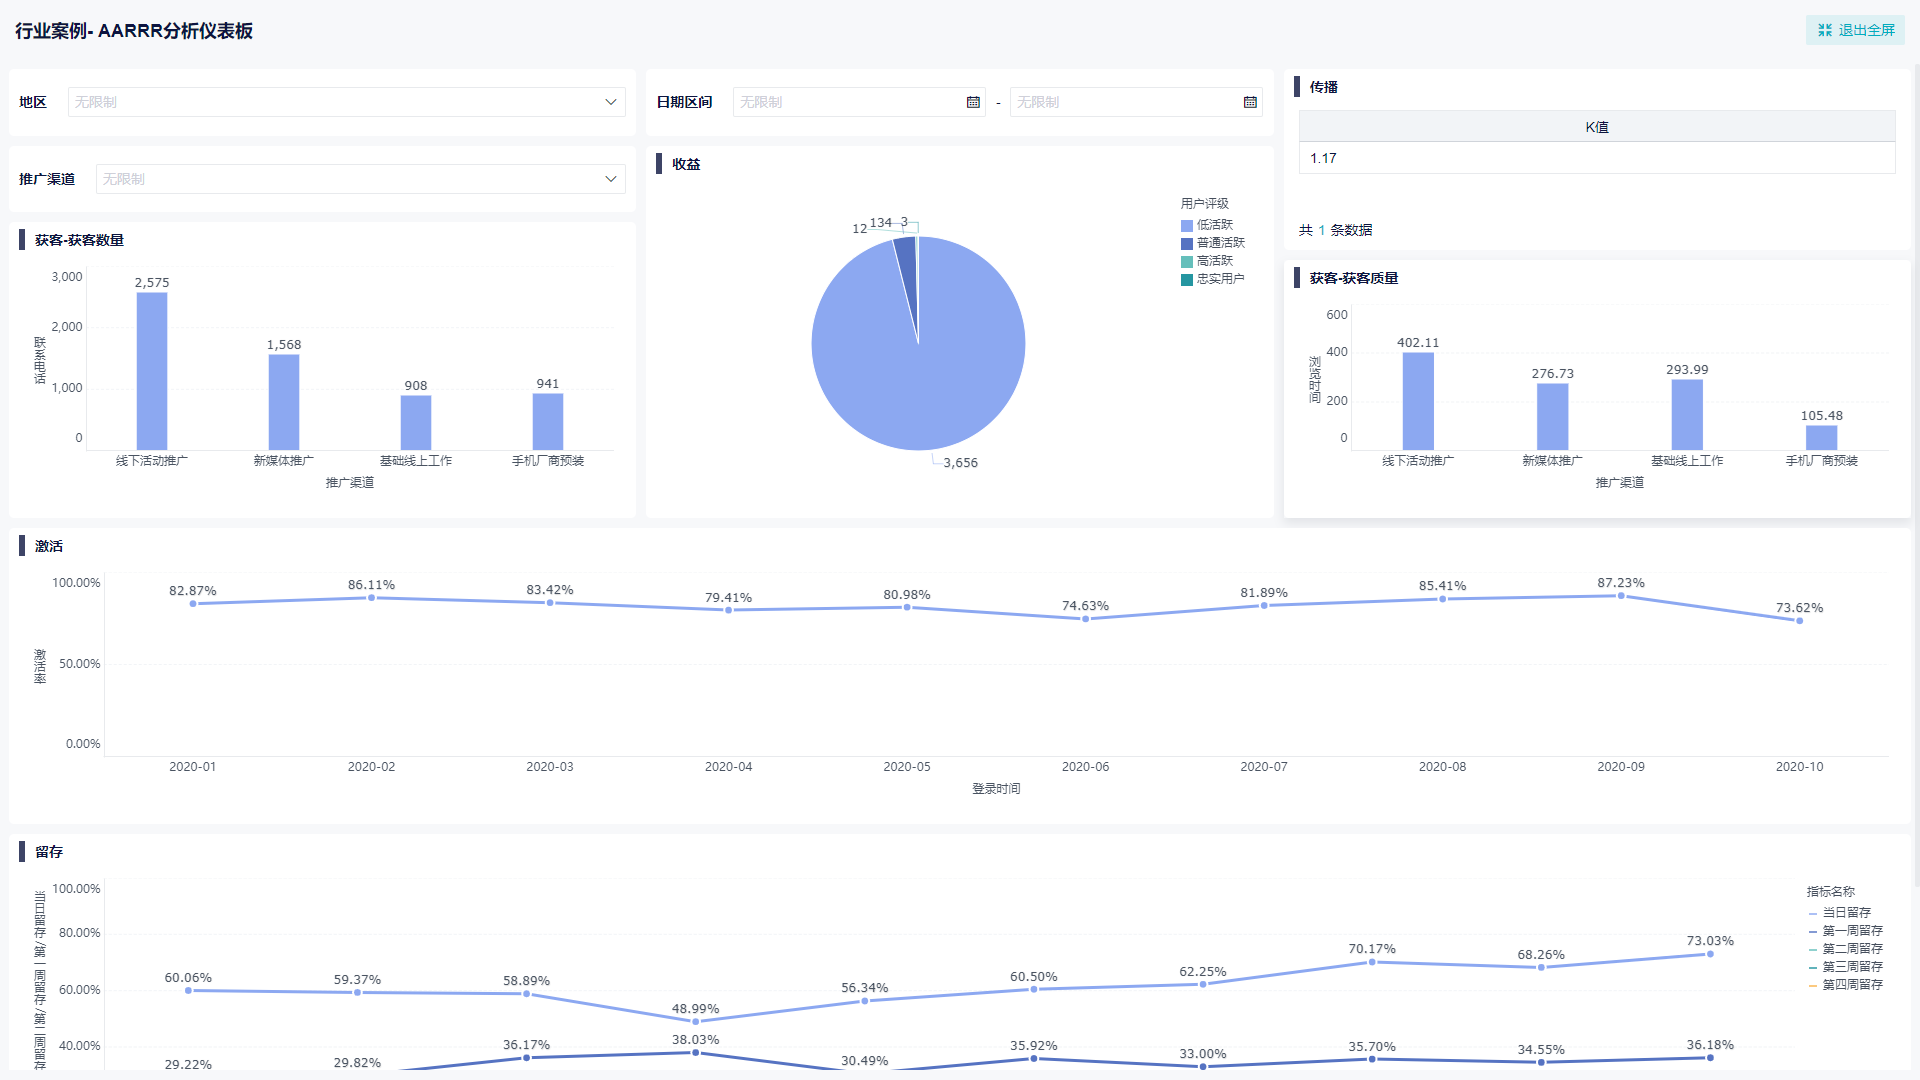The width and height of the screenshot is (1920, 1080).
Task: Toggle 第四周留存 series in legend
Action: [1851, 985]
